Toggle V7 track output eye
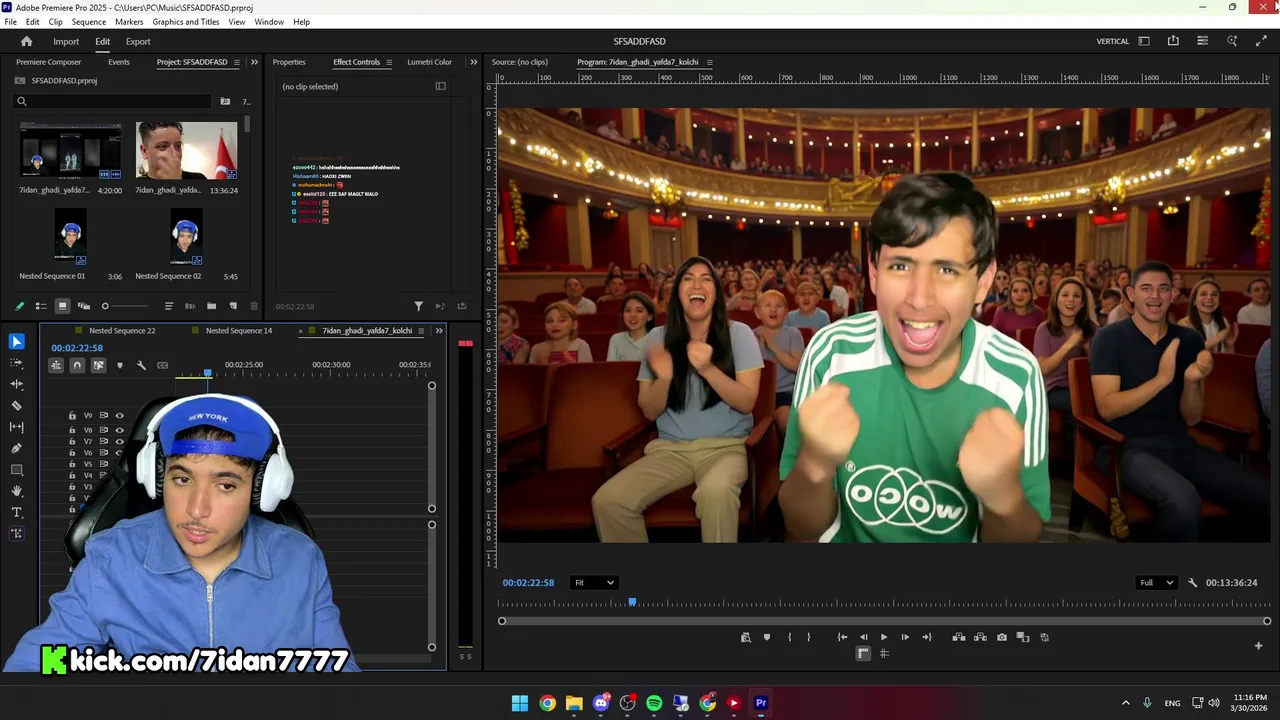This screenshot has height=720, width=1280. (x=119, y=441)
